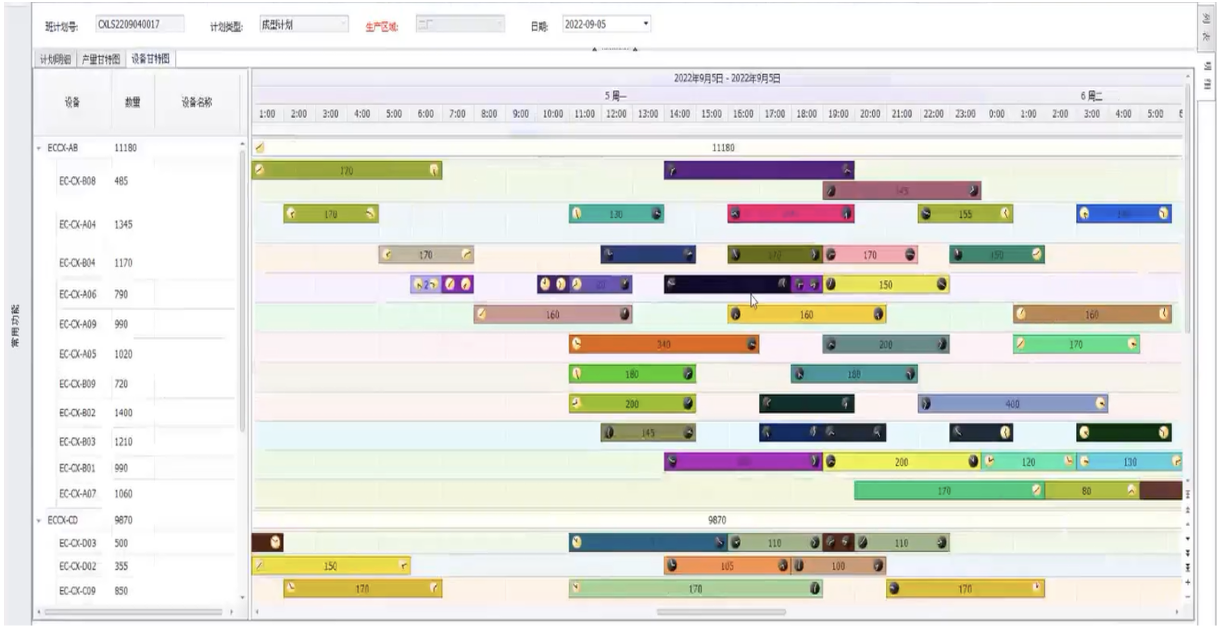Click end clock icon of green 170 bar in EC-CX-A07 row

1037,491
